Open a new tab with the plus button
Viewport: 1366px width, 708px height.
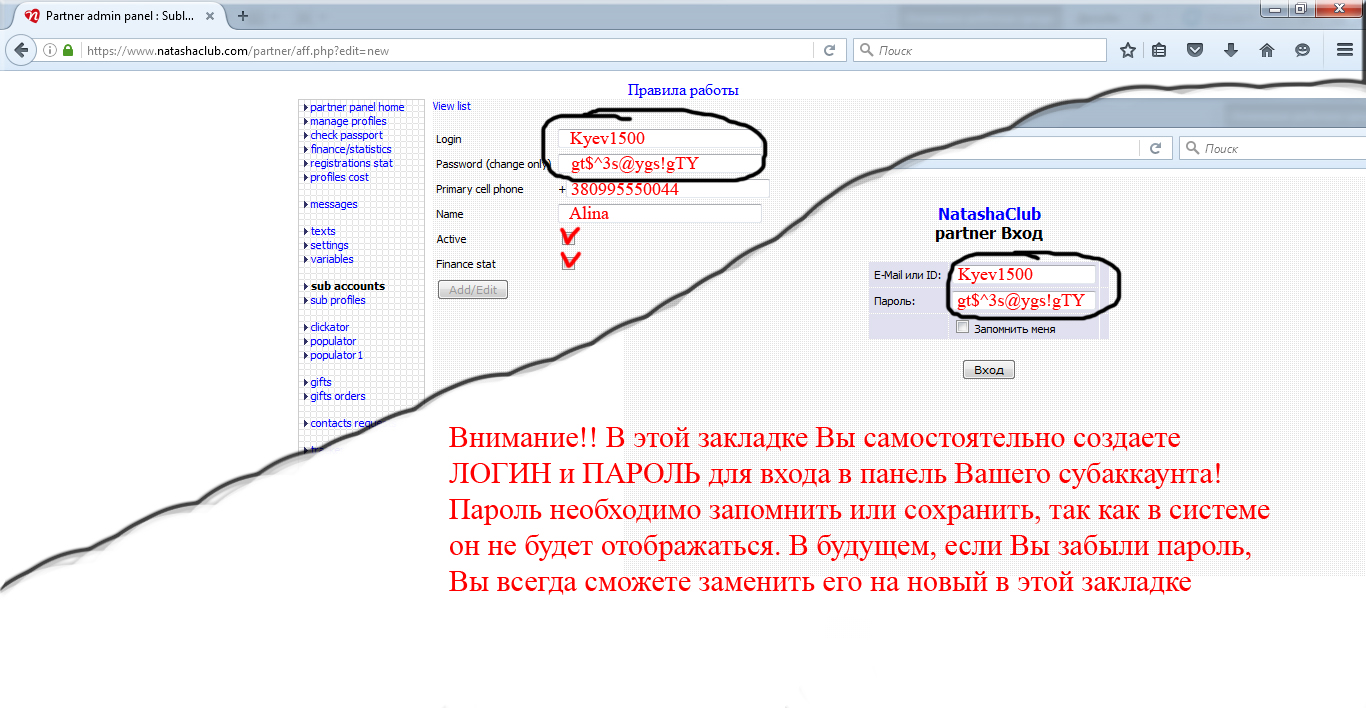pos(243,16)
